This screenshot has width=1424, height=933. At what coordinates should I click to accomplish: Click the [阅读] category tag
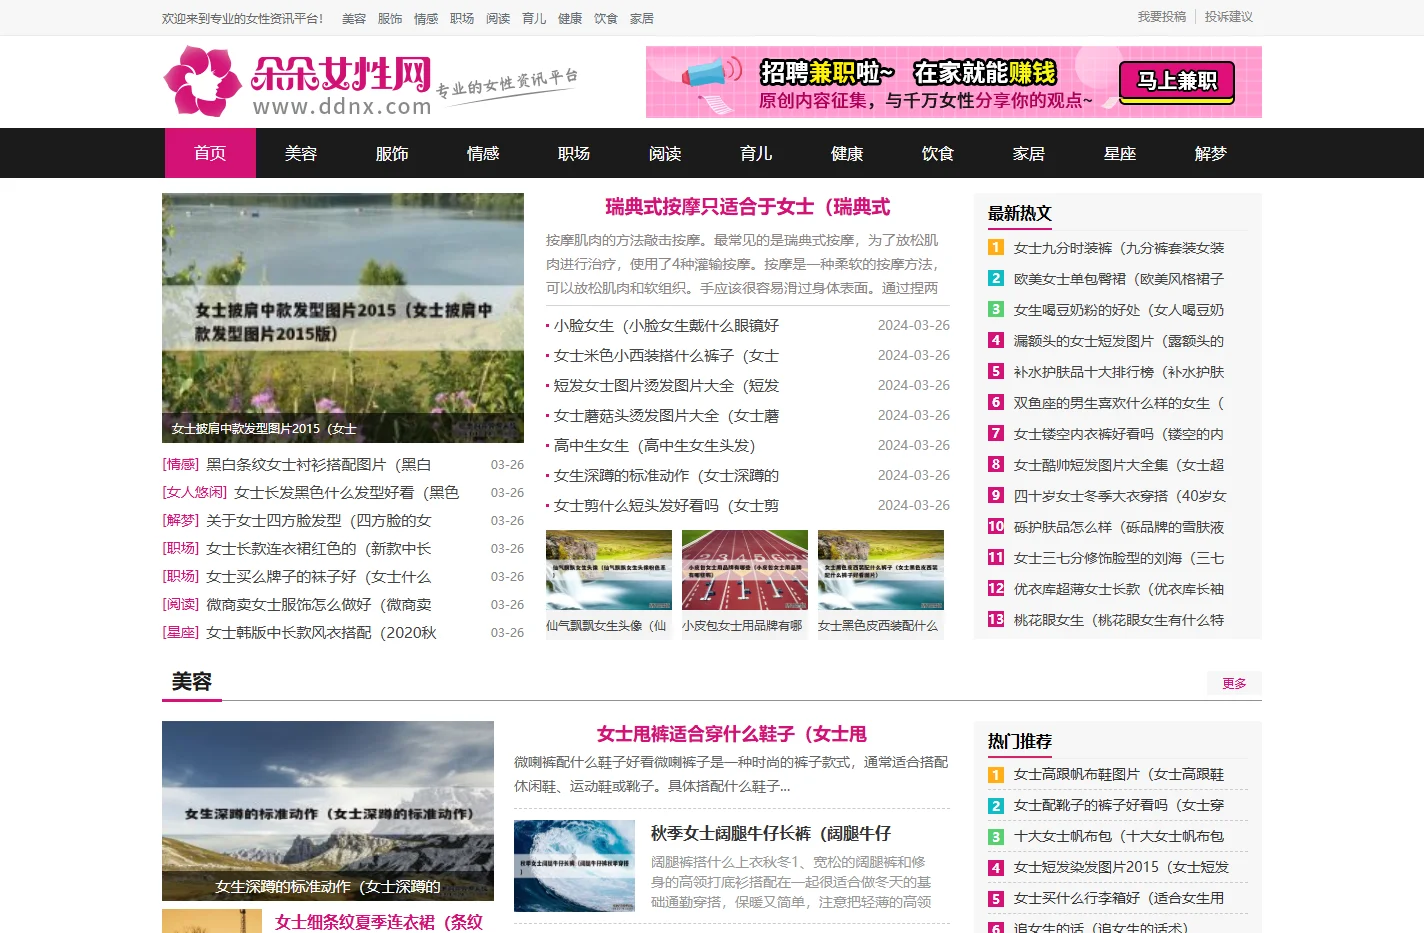point(181,604)
